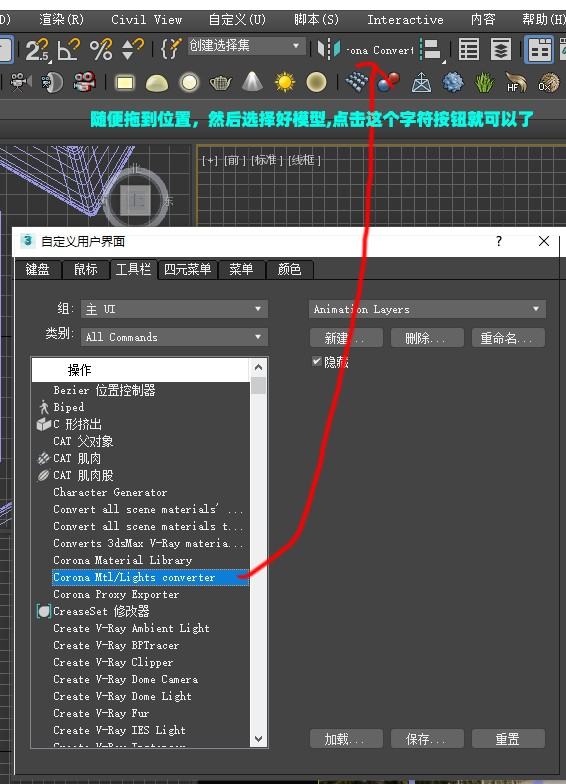Click the camera with half-moon icon
The width and height of the screenshot is (566, 784).
52,82
